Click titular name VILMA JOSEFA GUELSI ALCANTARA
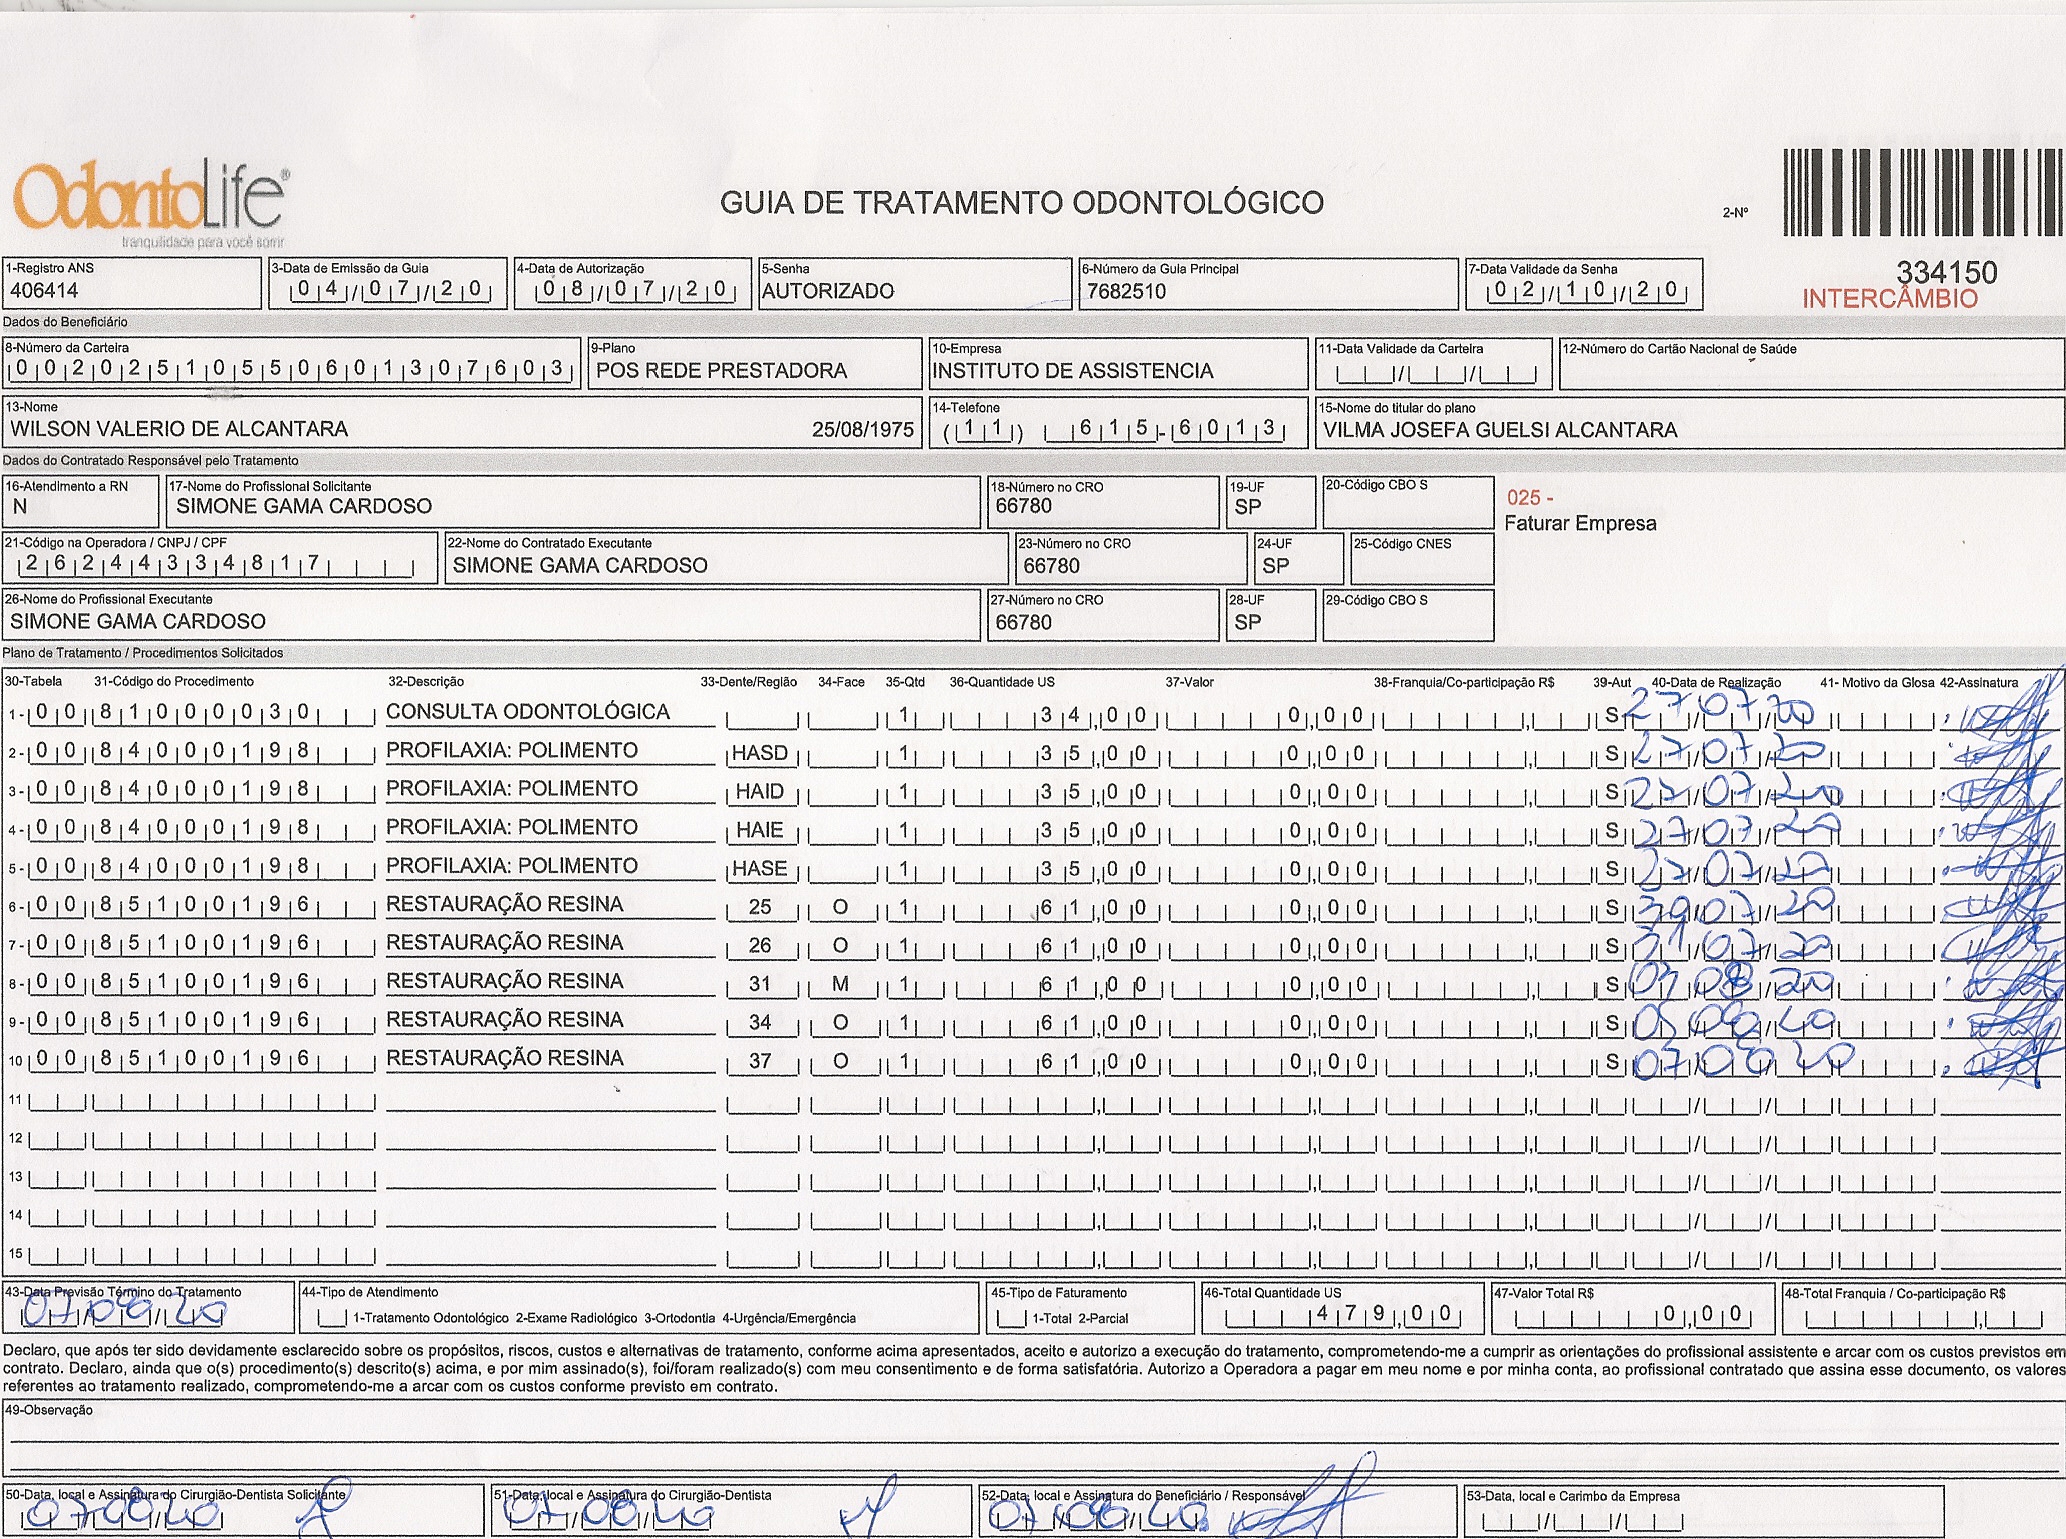This screenshot has height=1539, width=2066. tap(1500, 430)
